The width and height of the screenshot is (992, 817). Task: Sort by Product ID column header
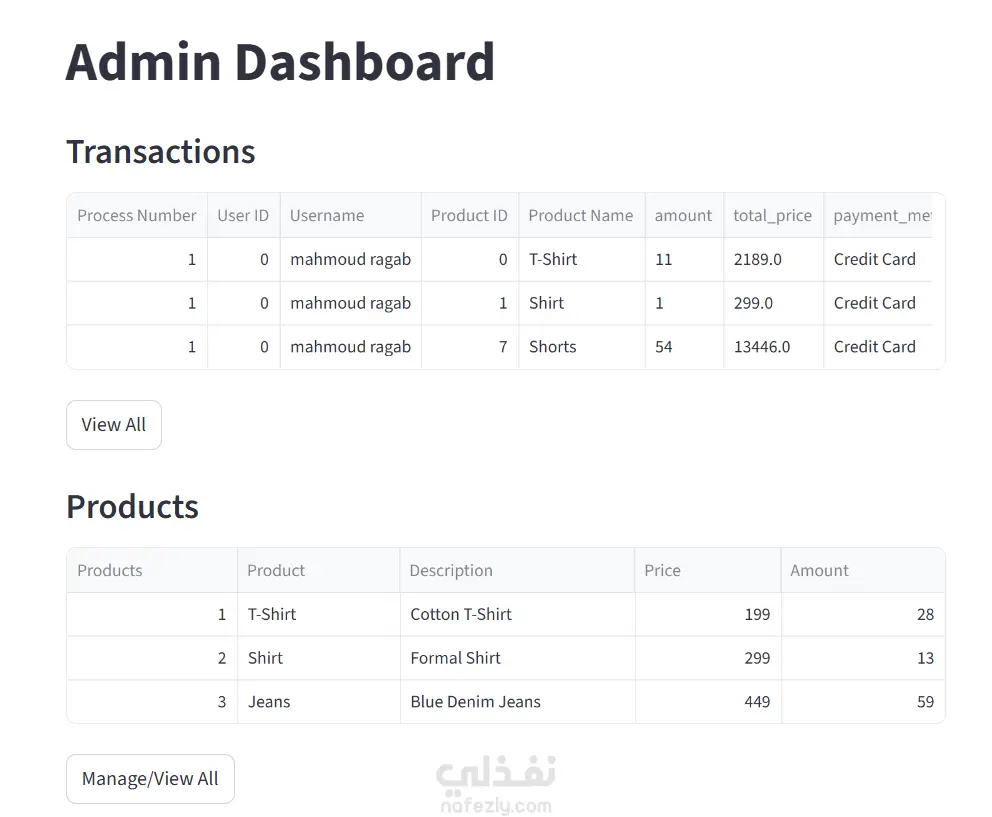tap(469, 215)
